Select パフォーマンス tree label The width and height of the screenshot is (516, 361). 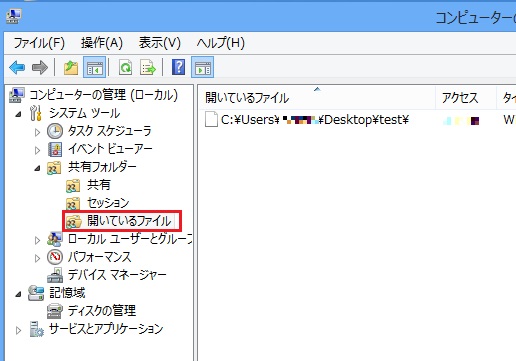(x=99, y=257)
